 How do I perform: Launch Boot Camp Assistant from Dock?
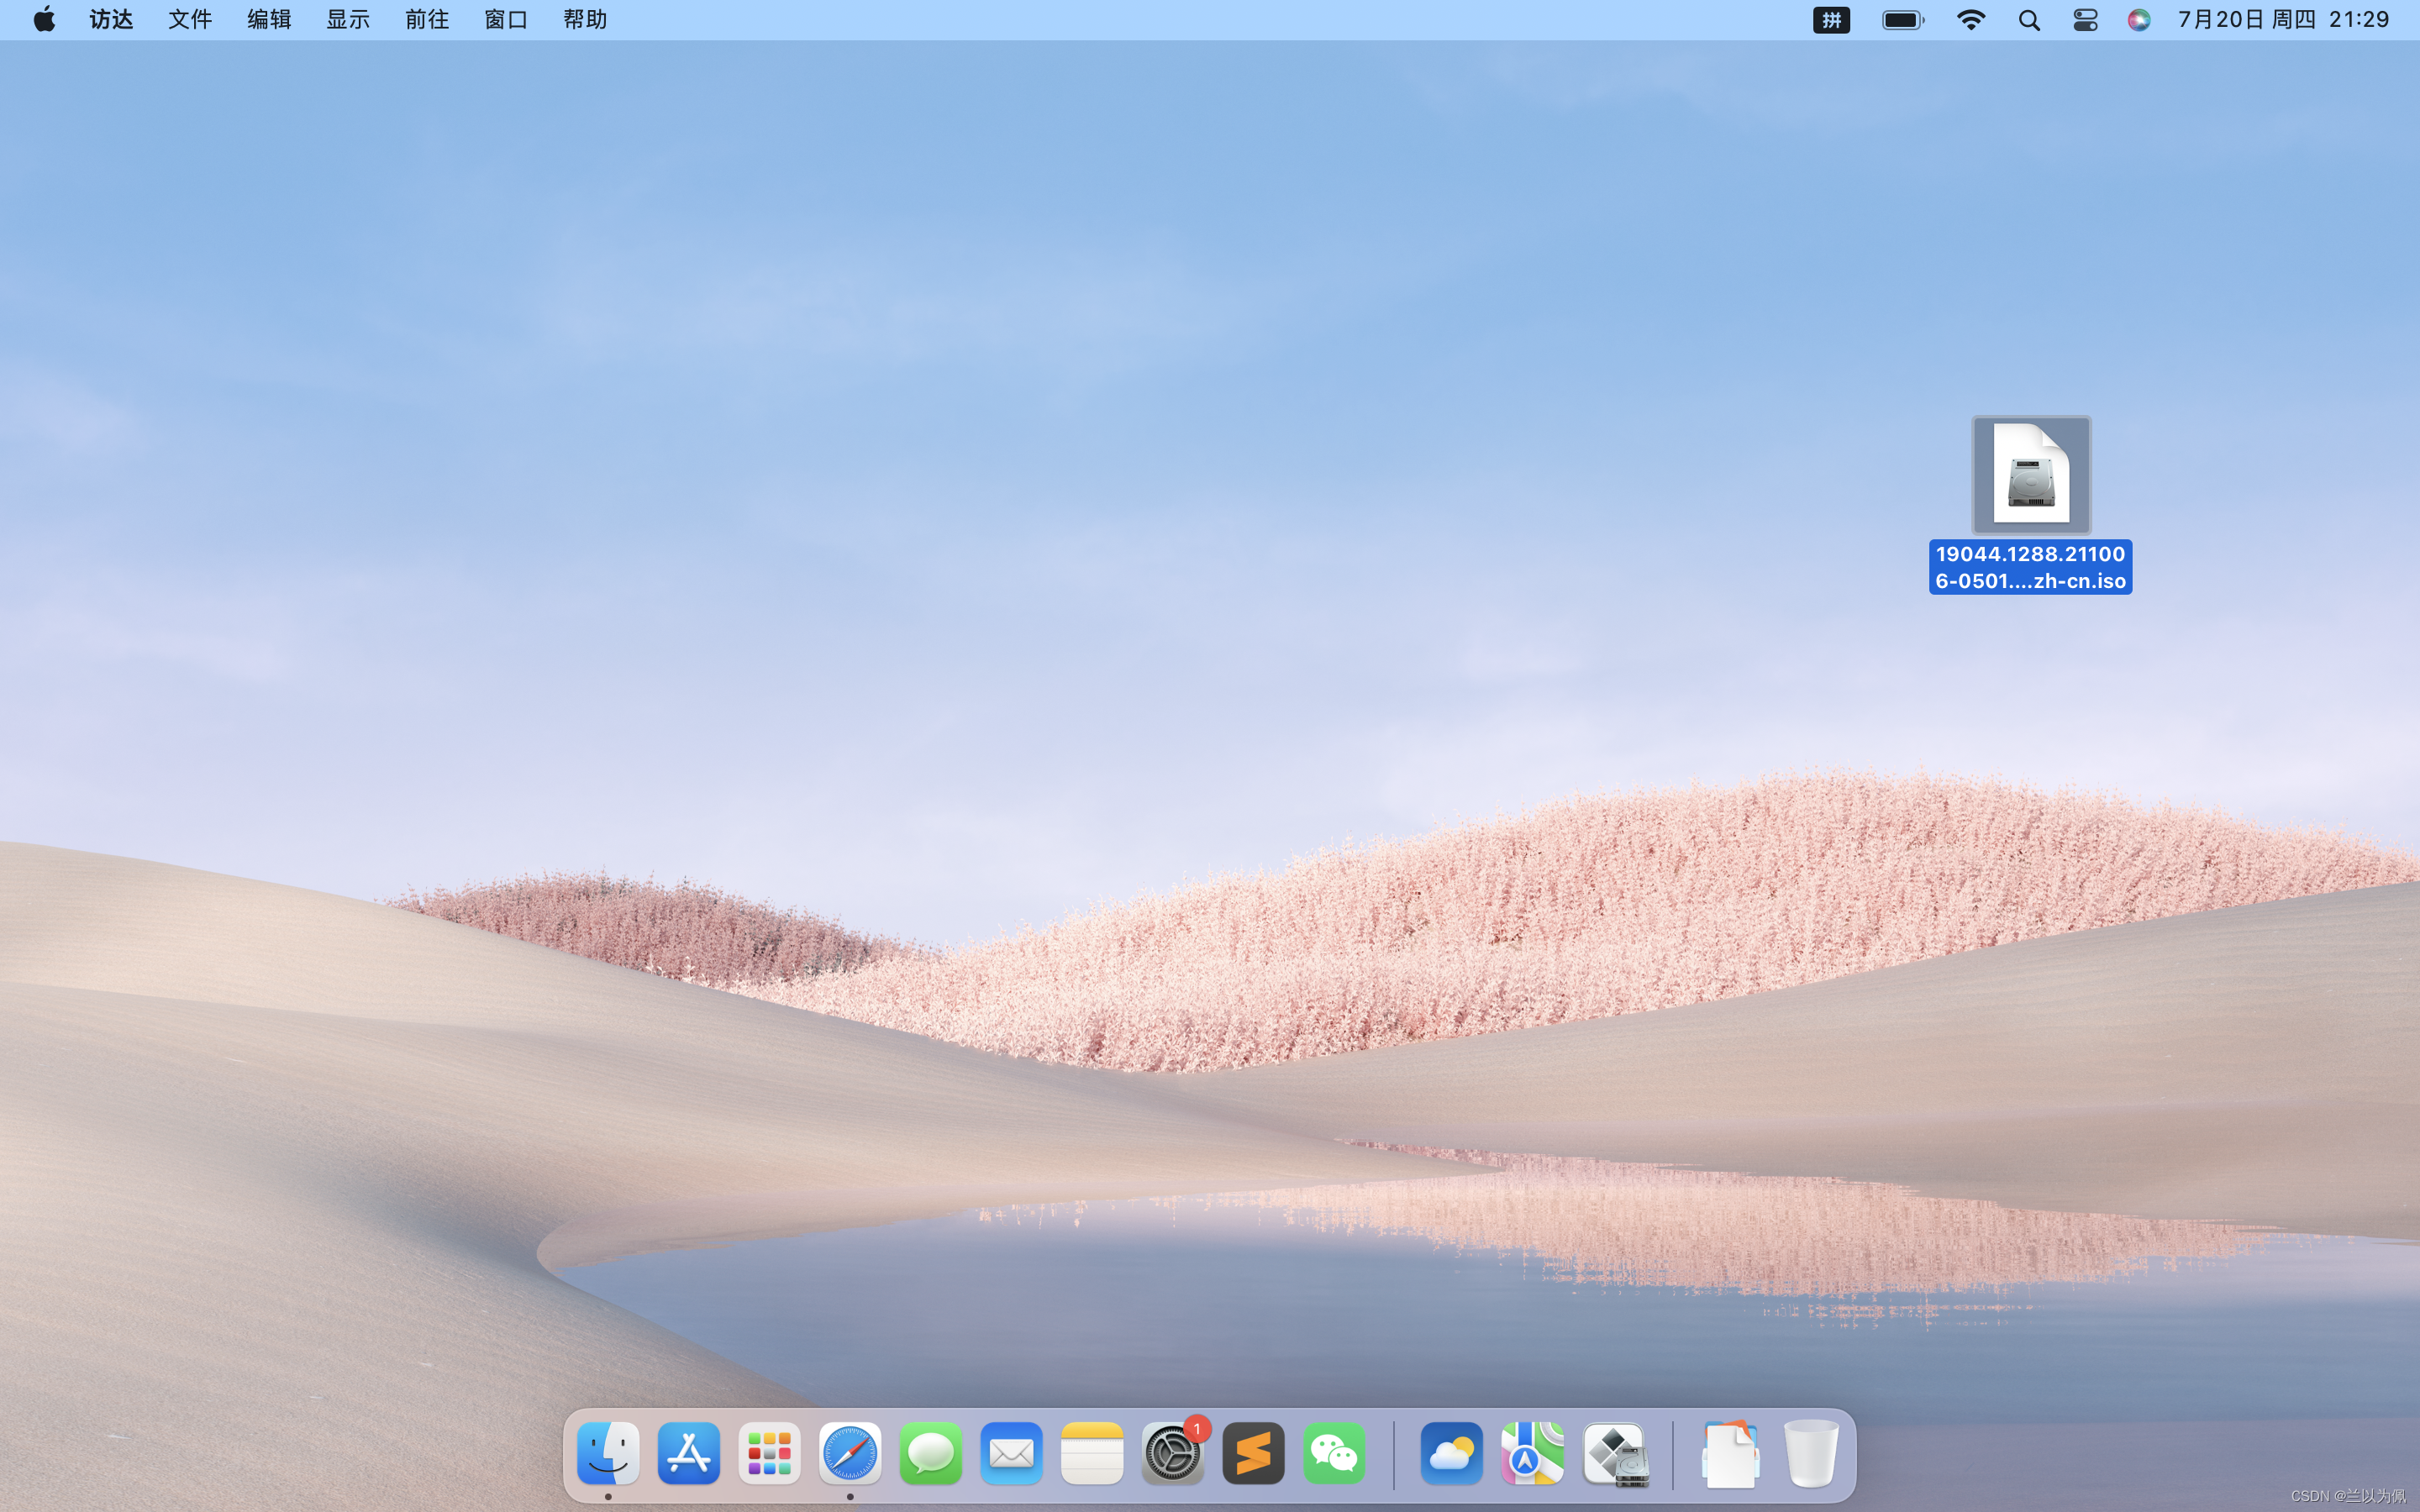[x=1613, y=1453]
